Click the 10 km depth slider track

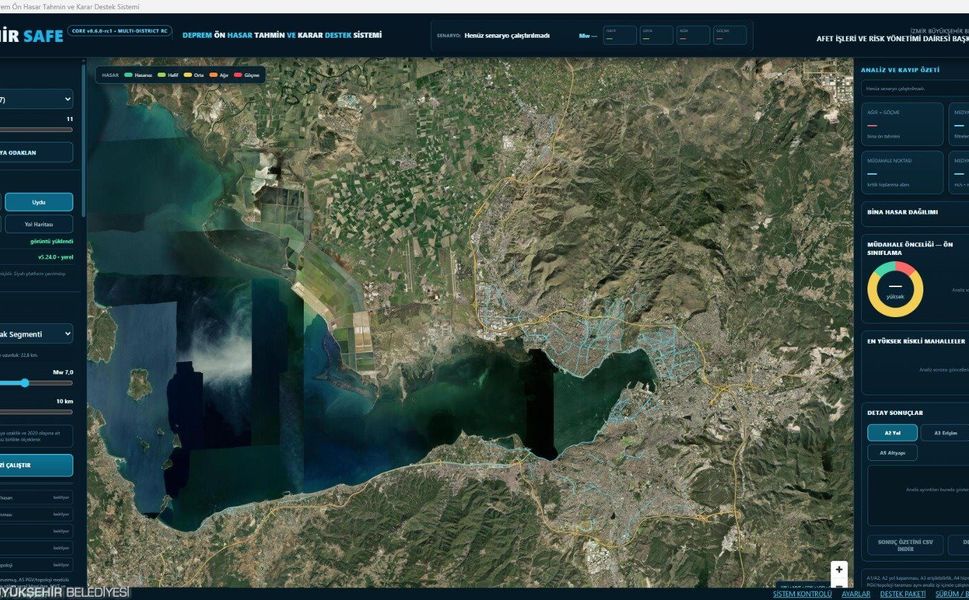pyautogui.click(x=36, y=412)
